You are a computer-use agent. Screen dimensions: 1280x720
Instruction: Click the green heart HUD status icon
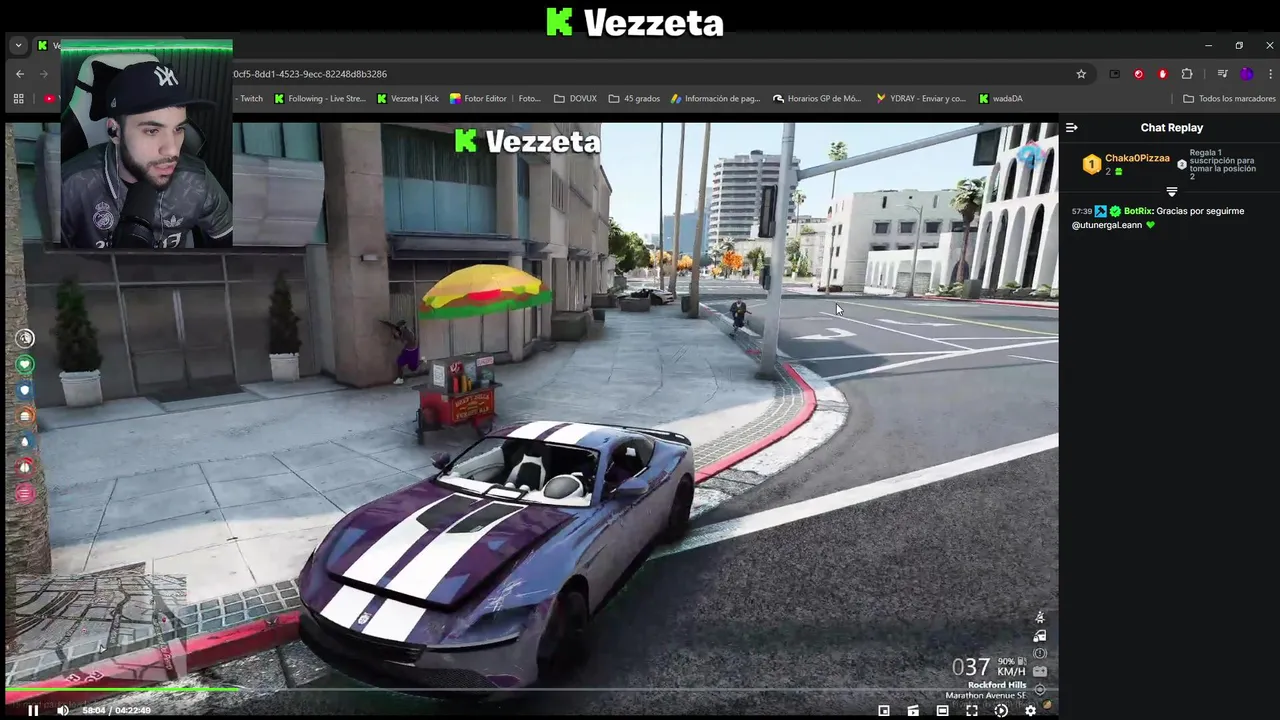[x=25, y=364]
